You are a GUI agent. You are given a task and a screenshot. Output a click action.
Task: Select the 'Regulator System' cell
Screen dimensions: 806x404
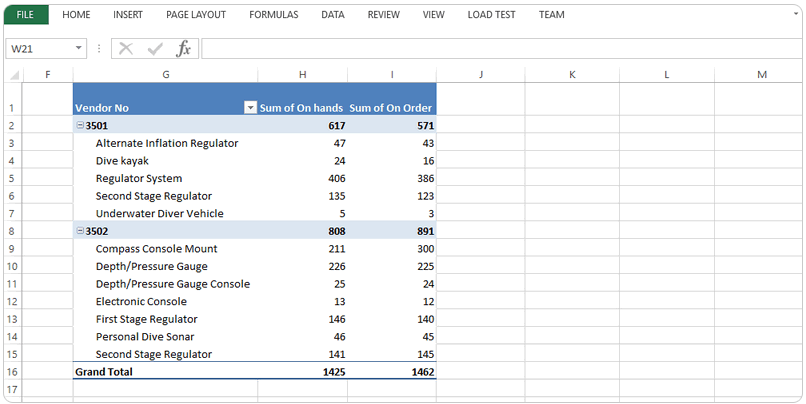tap(166, 178)
